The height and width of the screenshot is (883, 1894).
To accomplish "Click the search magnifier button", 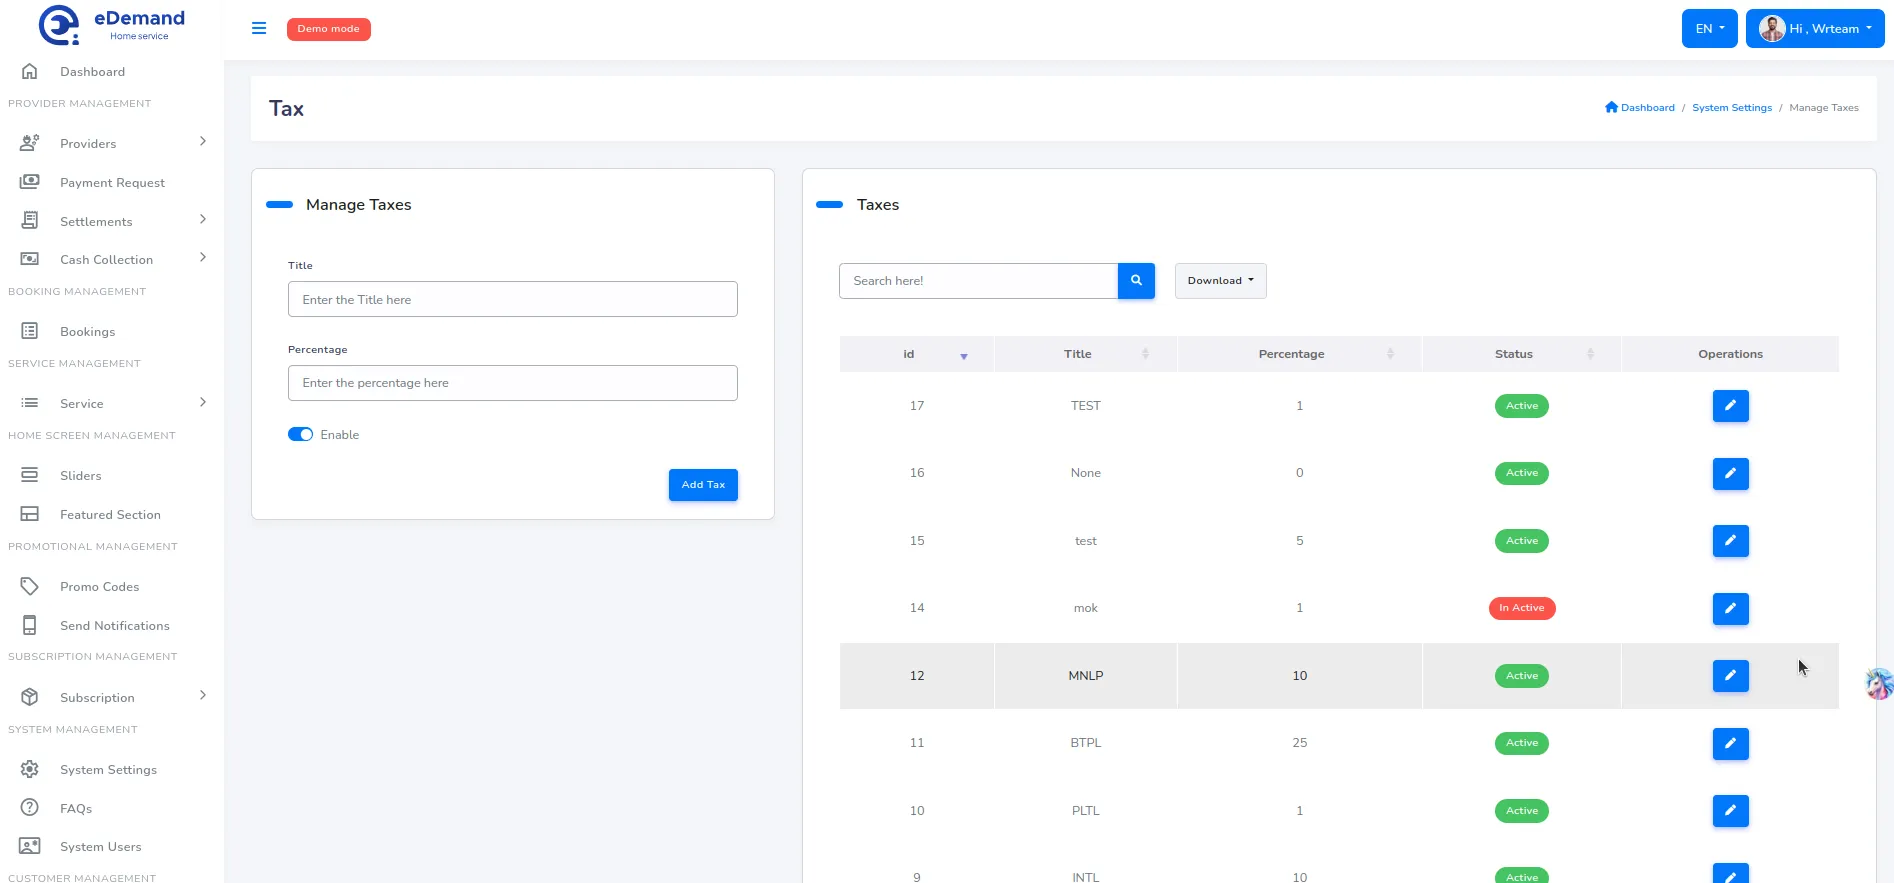I will tap(1136, 281).
